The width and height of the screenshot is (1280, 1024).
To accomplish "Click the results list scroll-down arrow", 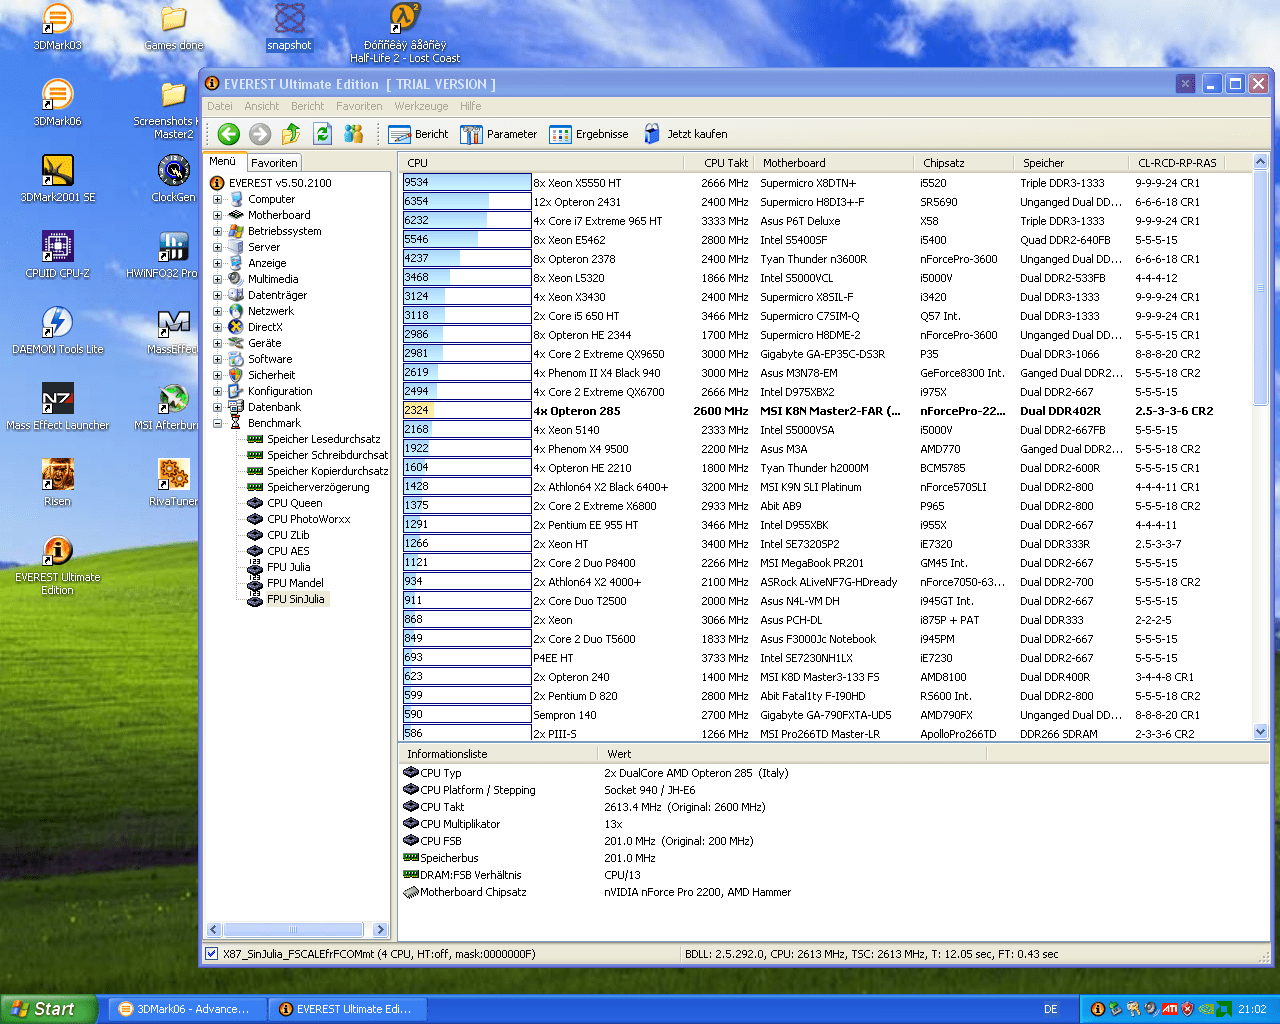I will tap(1260, 732).
